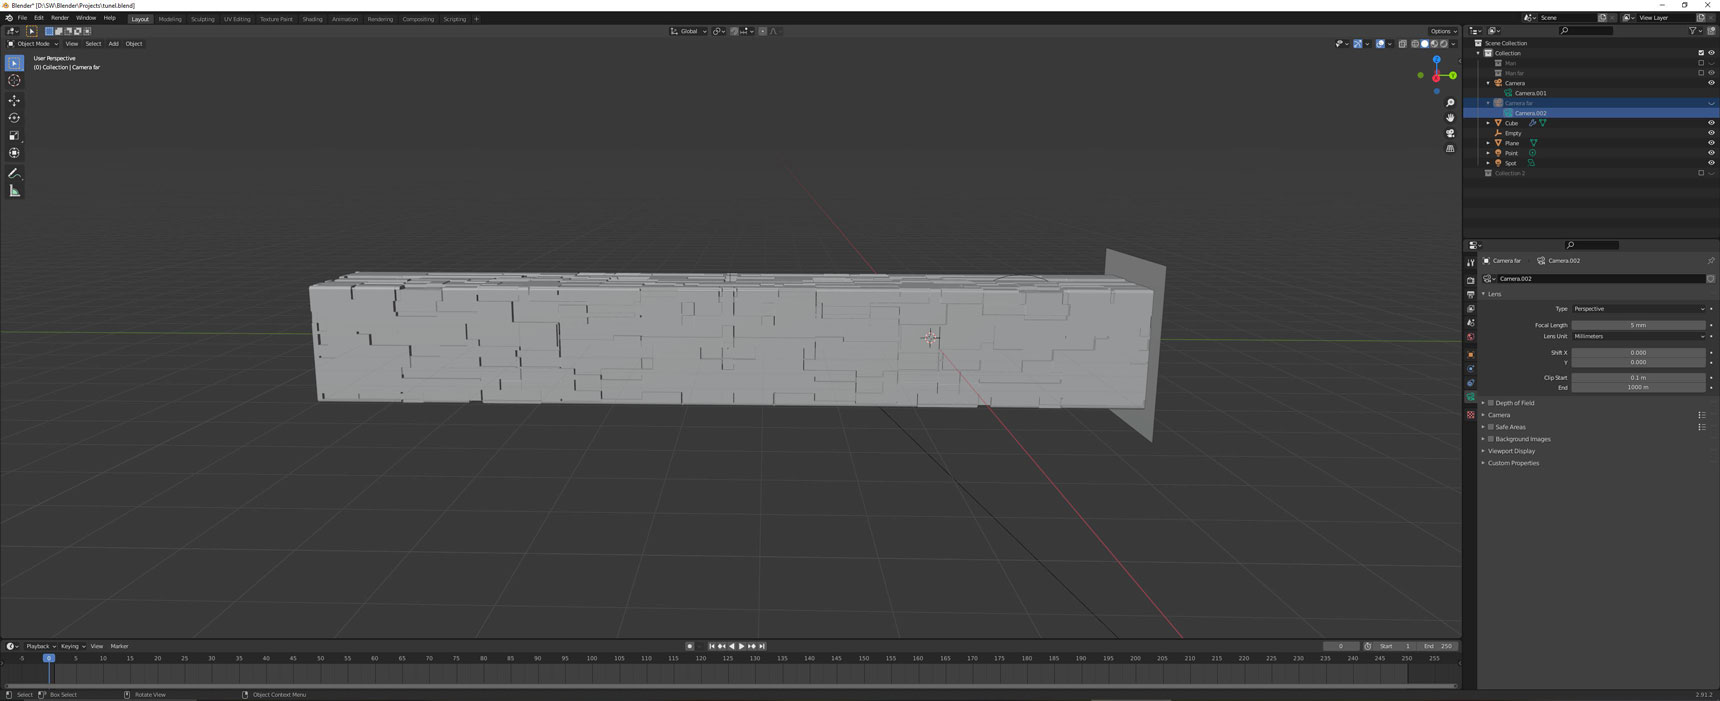The image size is (1720, 701).
Task: Toggle camera view in viewport
Action: [x=1450, y=133]
